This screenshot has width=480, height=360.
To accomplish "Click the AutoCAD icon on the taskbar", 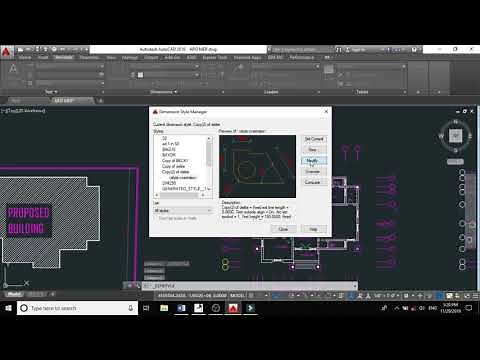I will tap(233, 308).
